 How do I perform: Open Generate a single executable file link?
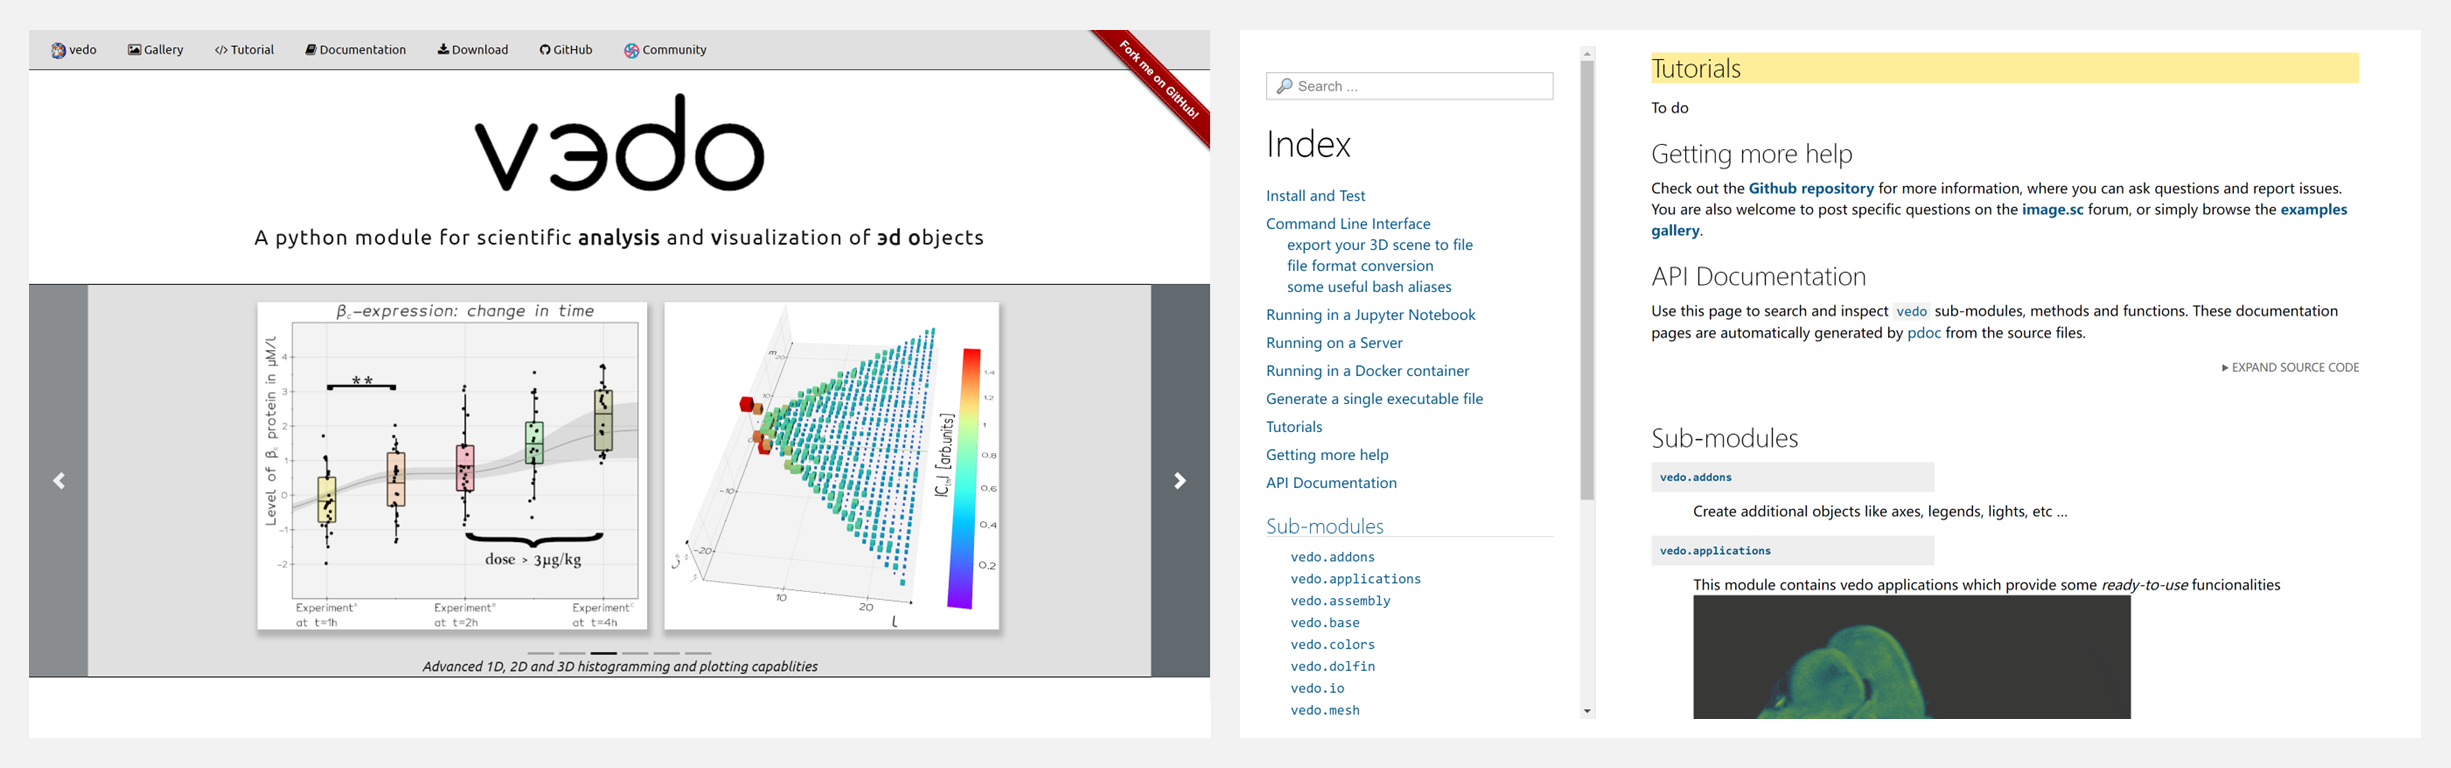[1374, 399]
